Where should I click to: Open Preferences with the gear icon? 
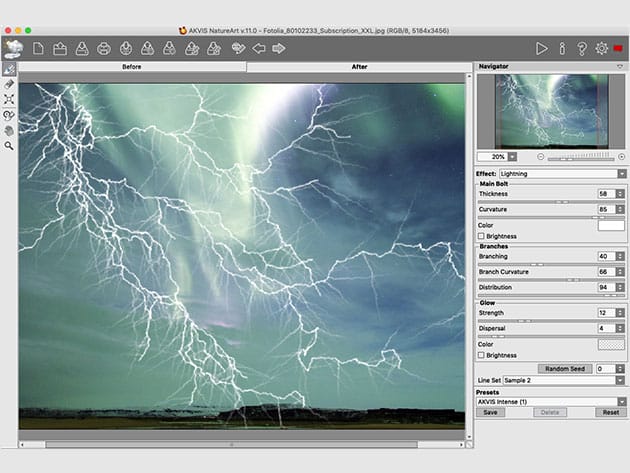[x=601, y=48]
